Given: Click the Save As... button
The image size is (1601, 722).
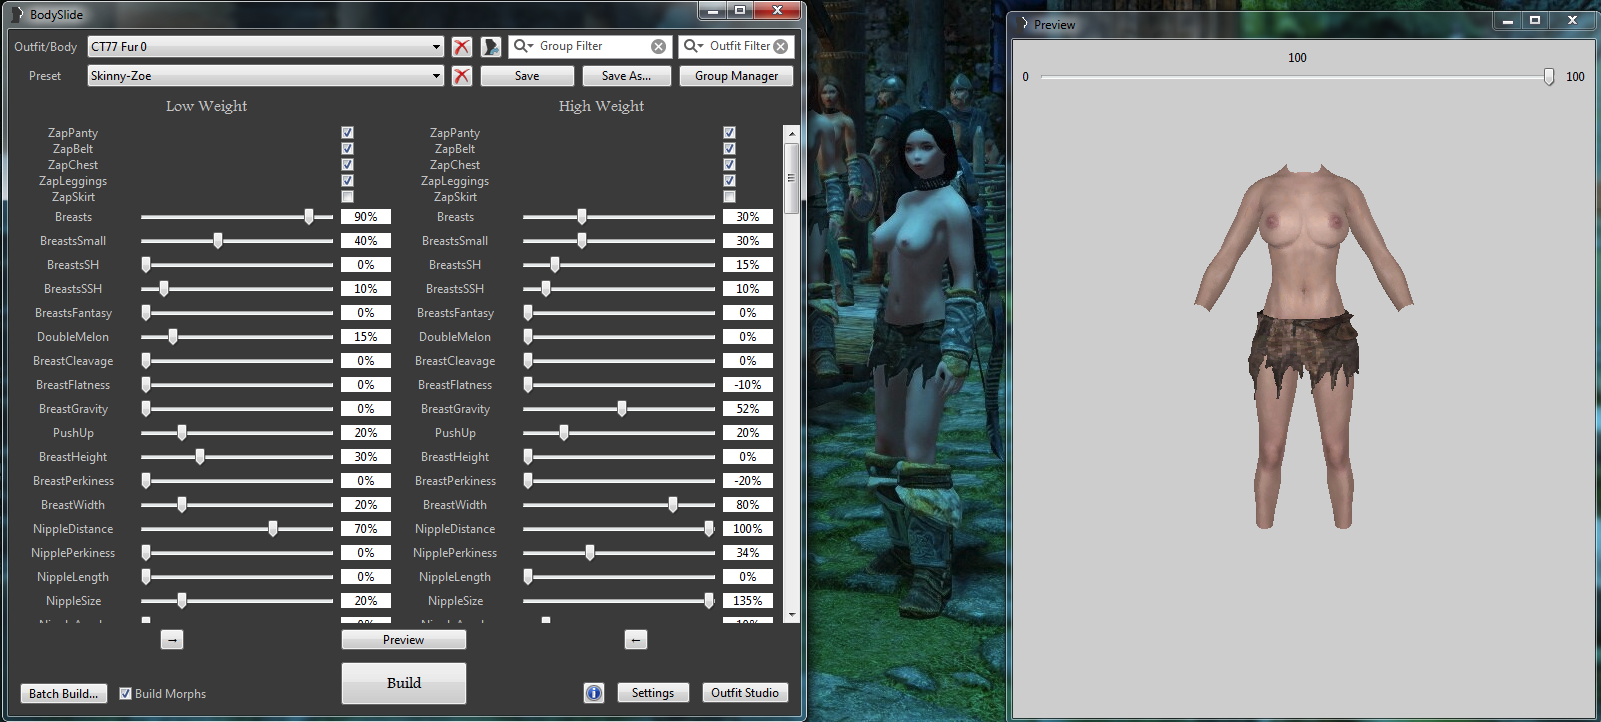Looking at the screenshot, I should click(x=626, y=76).
